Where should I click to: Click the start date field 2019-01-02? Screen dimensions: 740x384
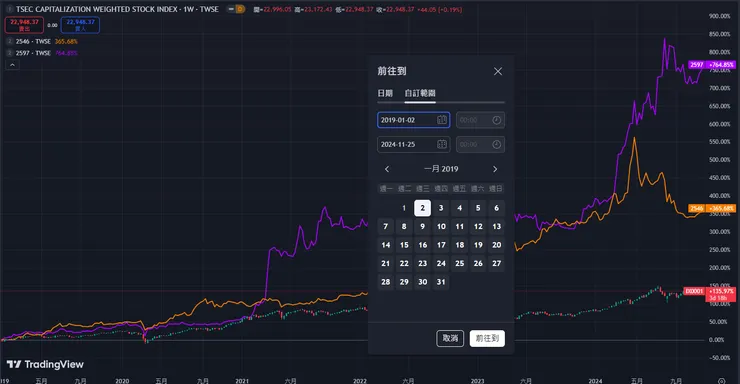[413, 120]
